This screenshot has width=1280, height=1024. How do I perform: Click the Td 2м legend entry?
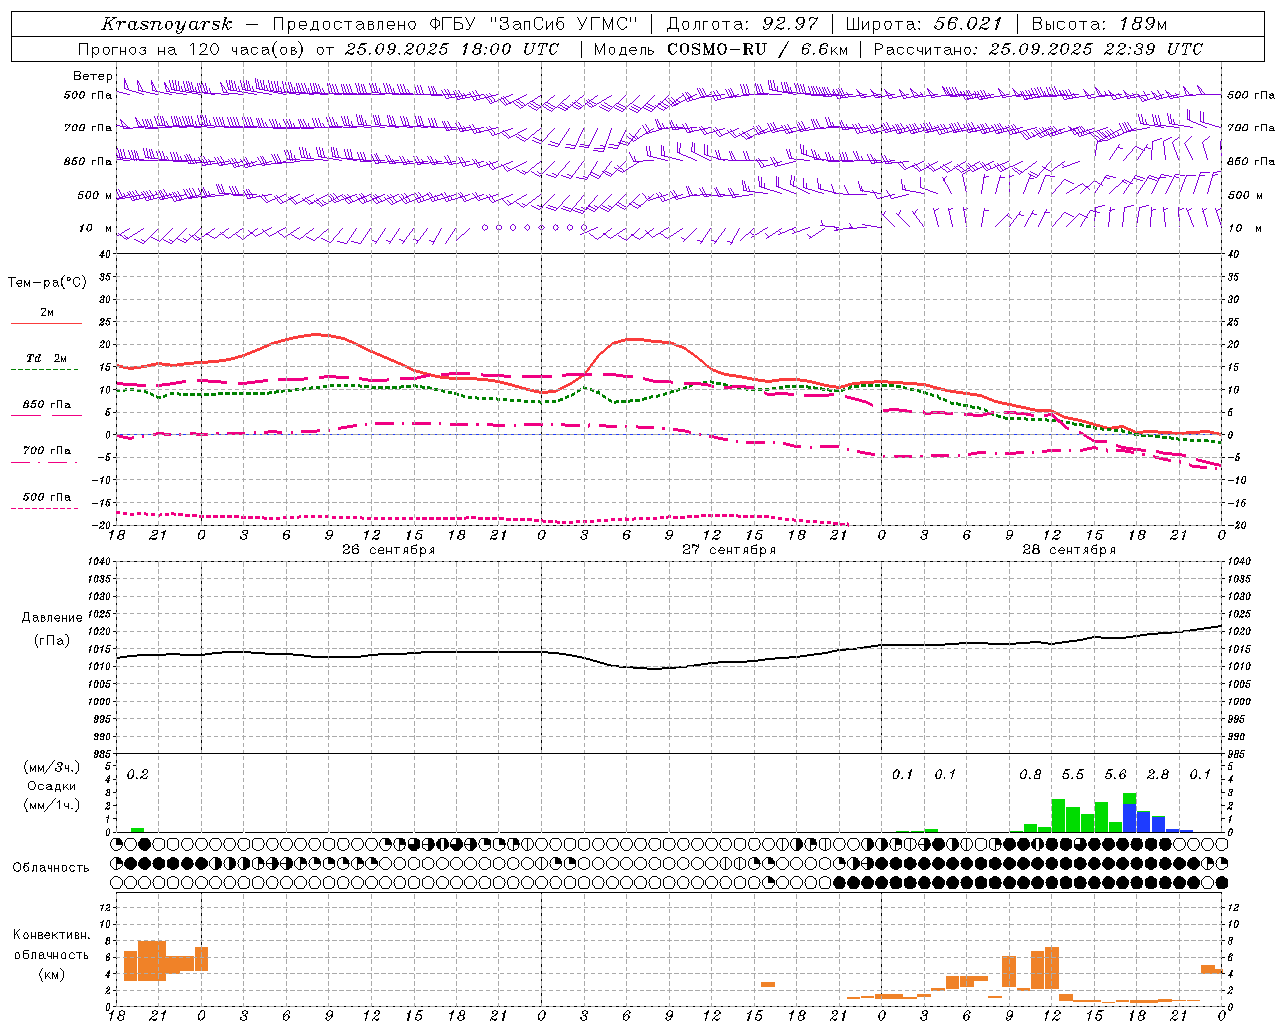46,358
